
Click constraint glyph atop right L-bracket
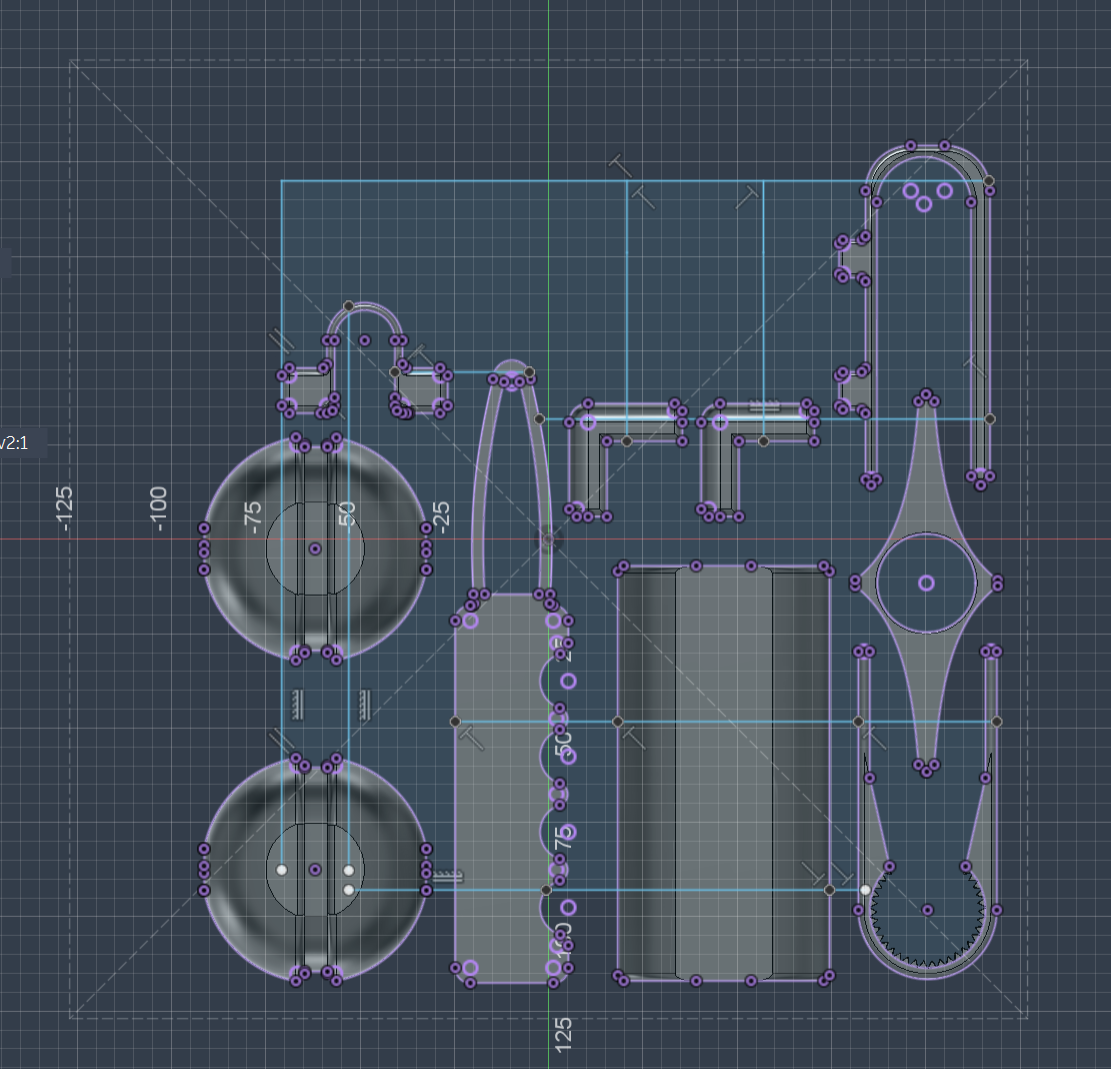click(765, 406)
